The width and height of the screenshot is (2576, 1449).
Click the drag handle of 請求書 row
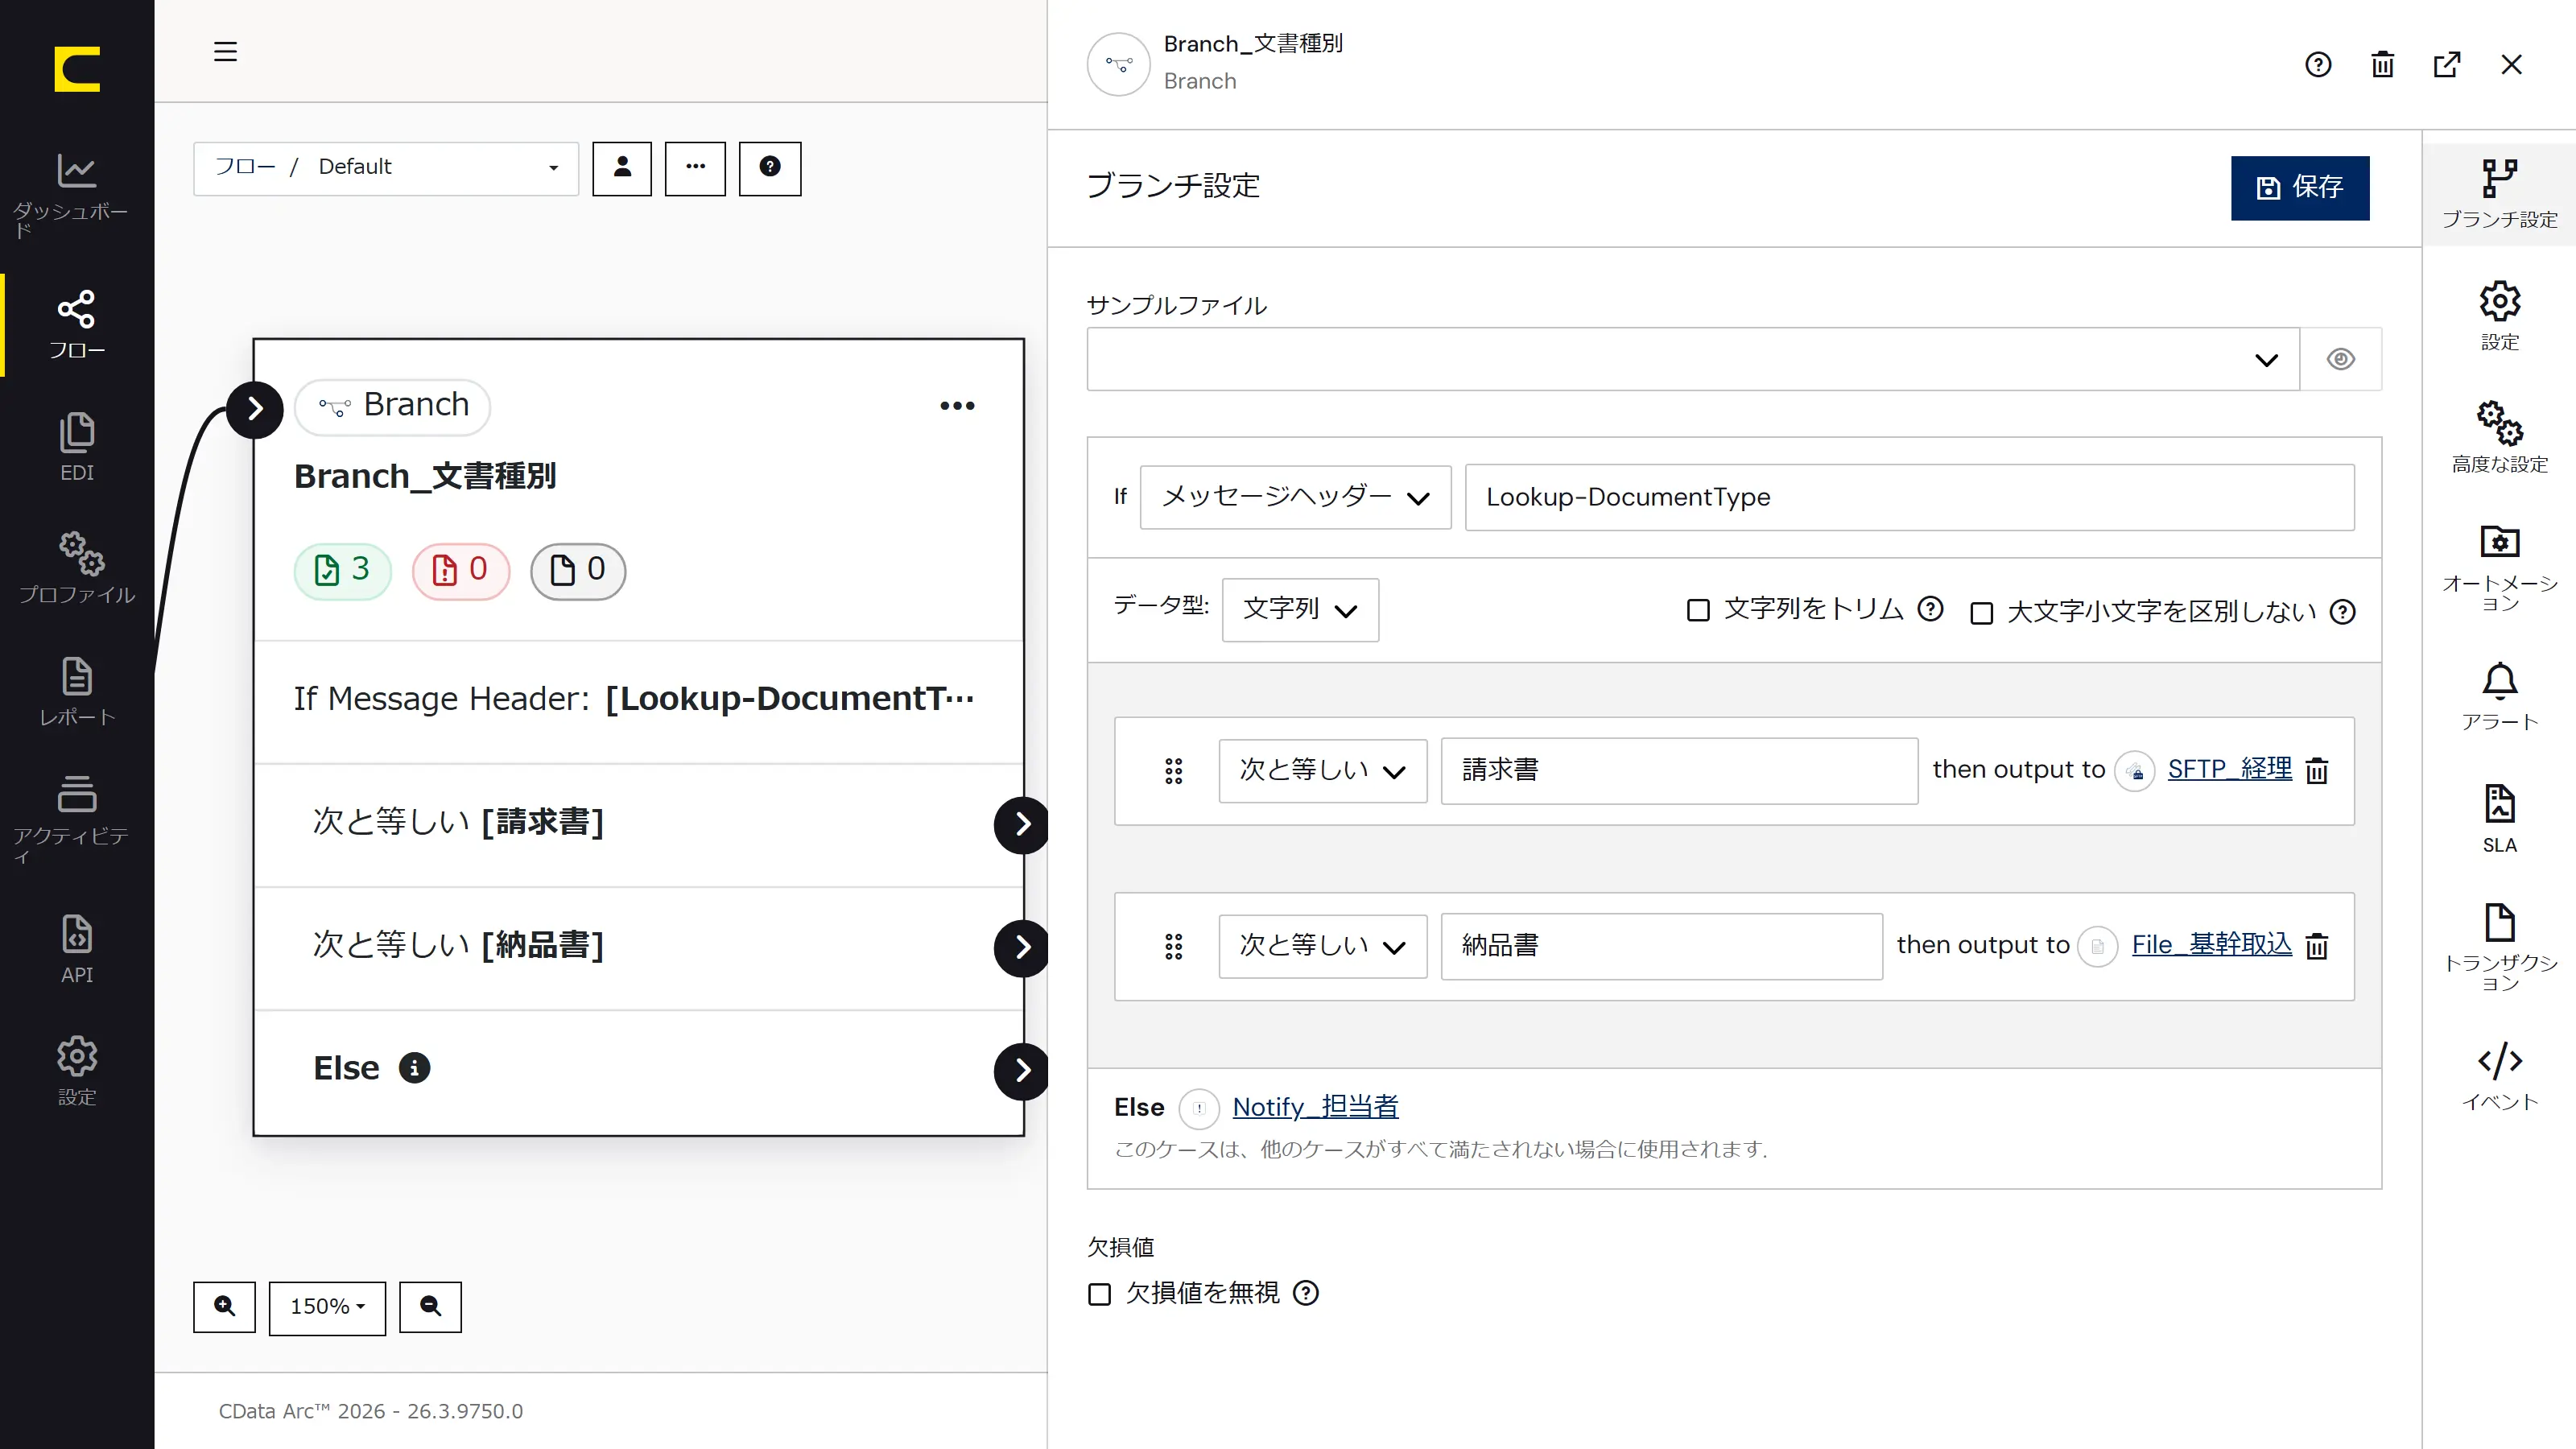[x=1174, y=770]
